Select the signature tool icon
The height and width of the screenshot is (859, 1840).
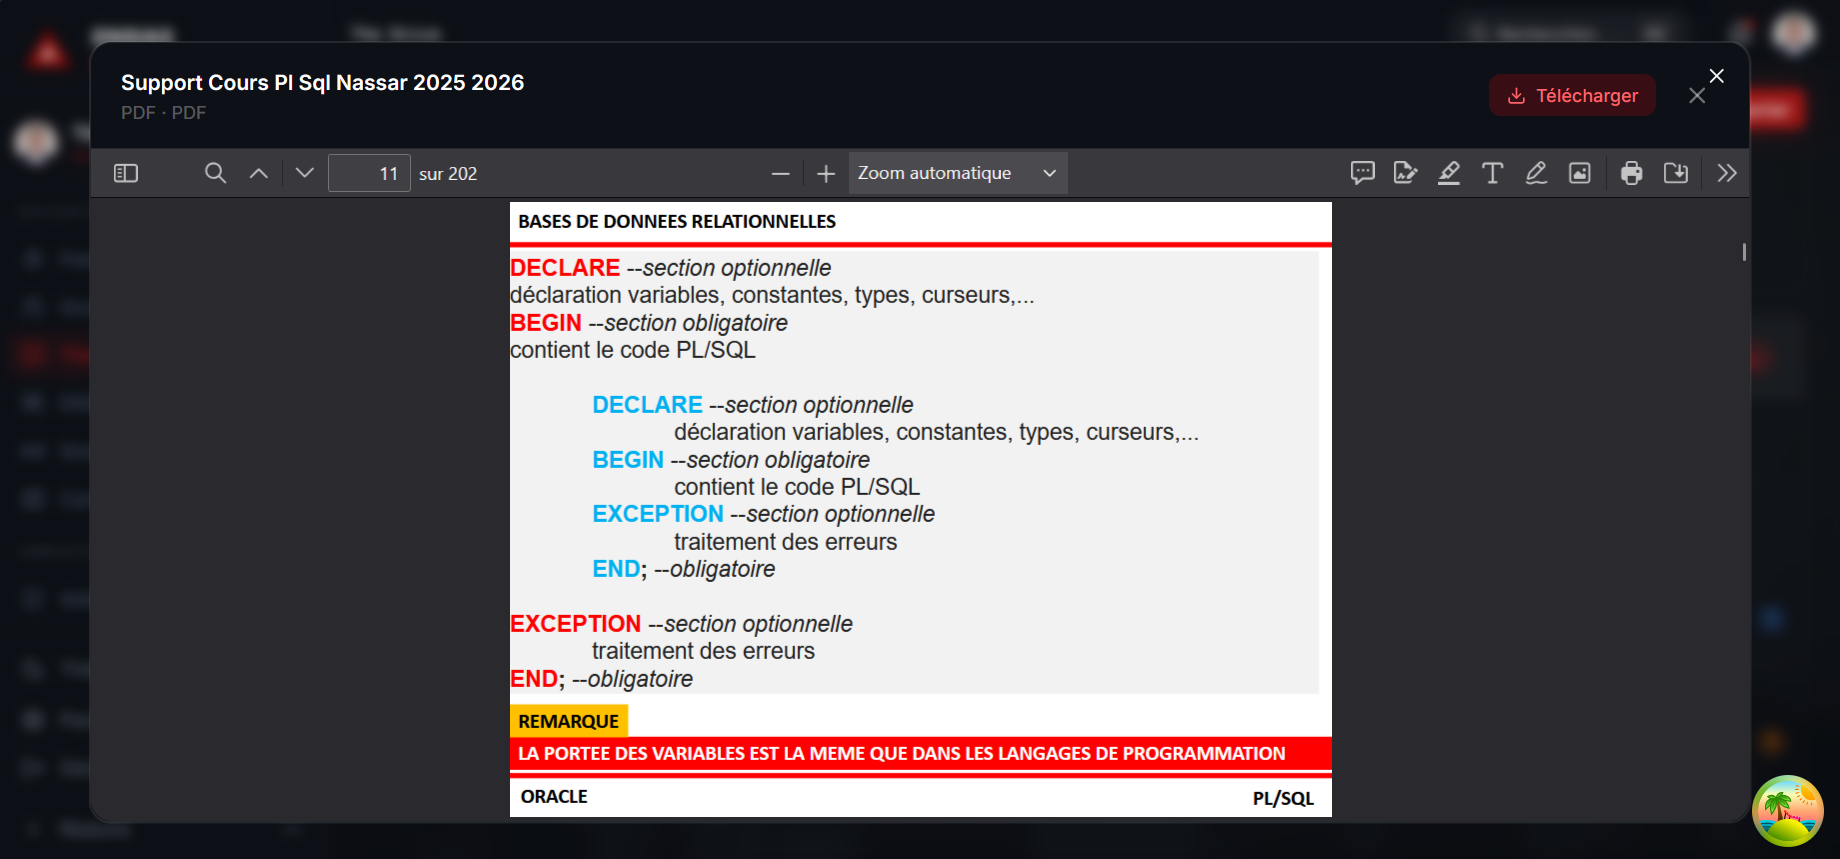1406,173
